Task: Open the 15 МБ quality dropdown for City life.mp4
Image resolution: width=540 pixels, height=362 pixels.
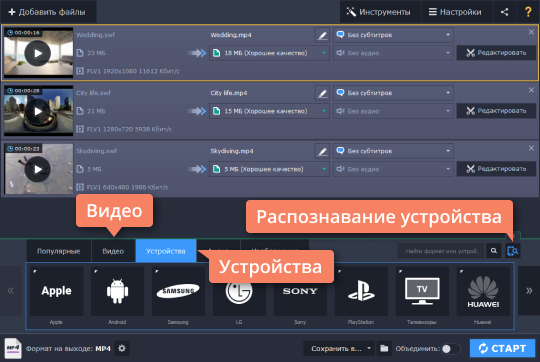Action: point(269,111)
